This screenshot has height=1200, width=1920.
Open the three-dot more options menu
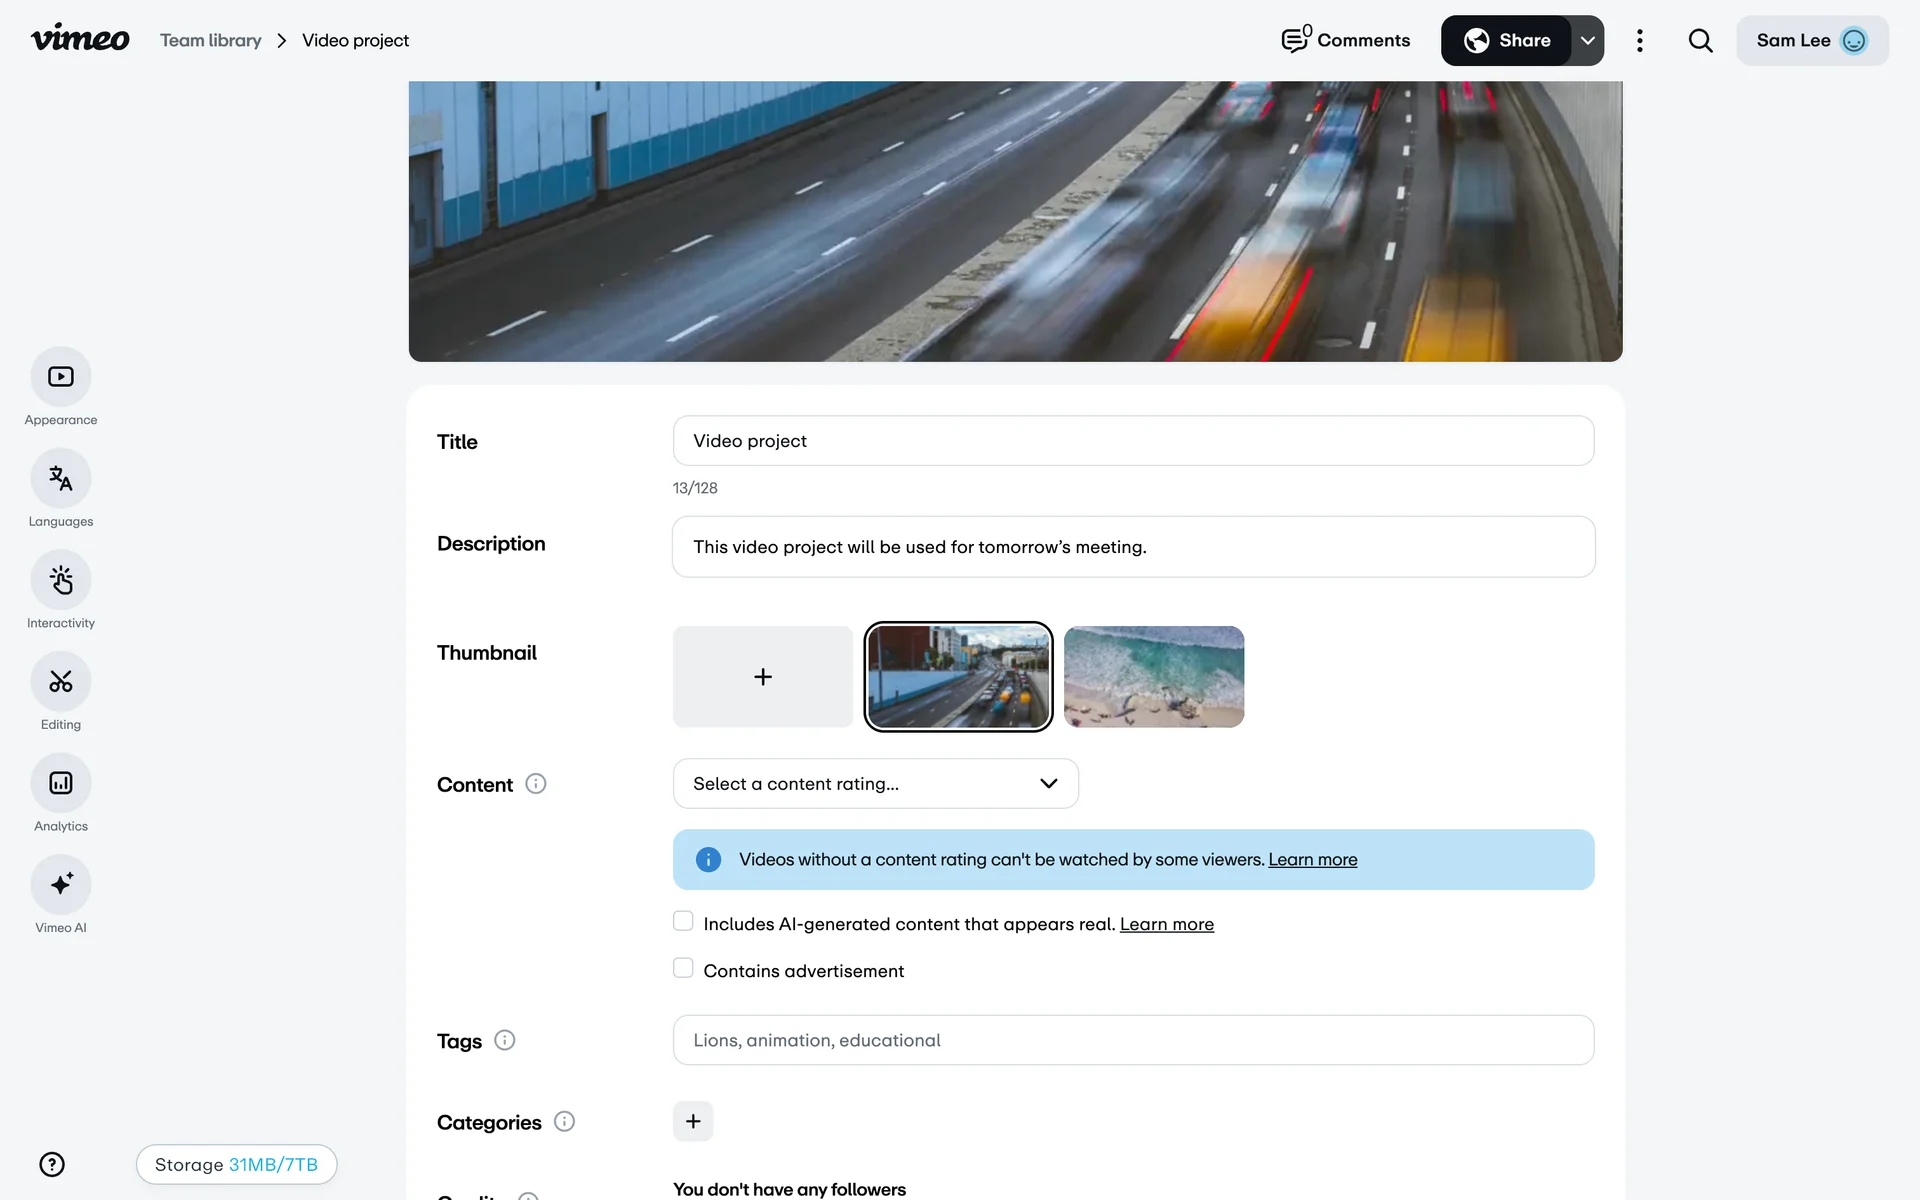click(x=1639, y=41)
